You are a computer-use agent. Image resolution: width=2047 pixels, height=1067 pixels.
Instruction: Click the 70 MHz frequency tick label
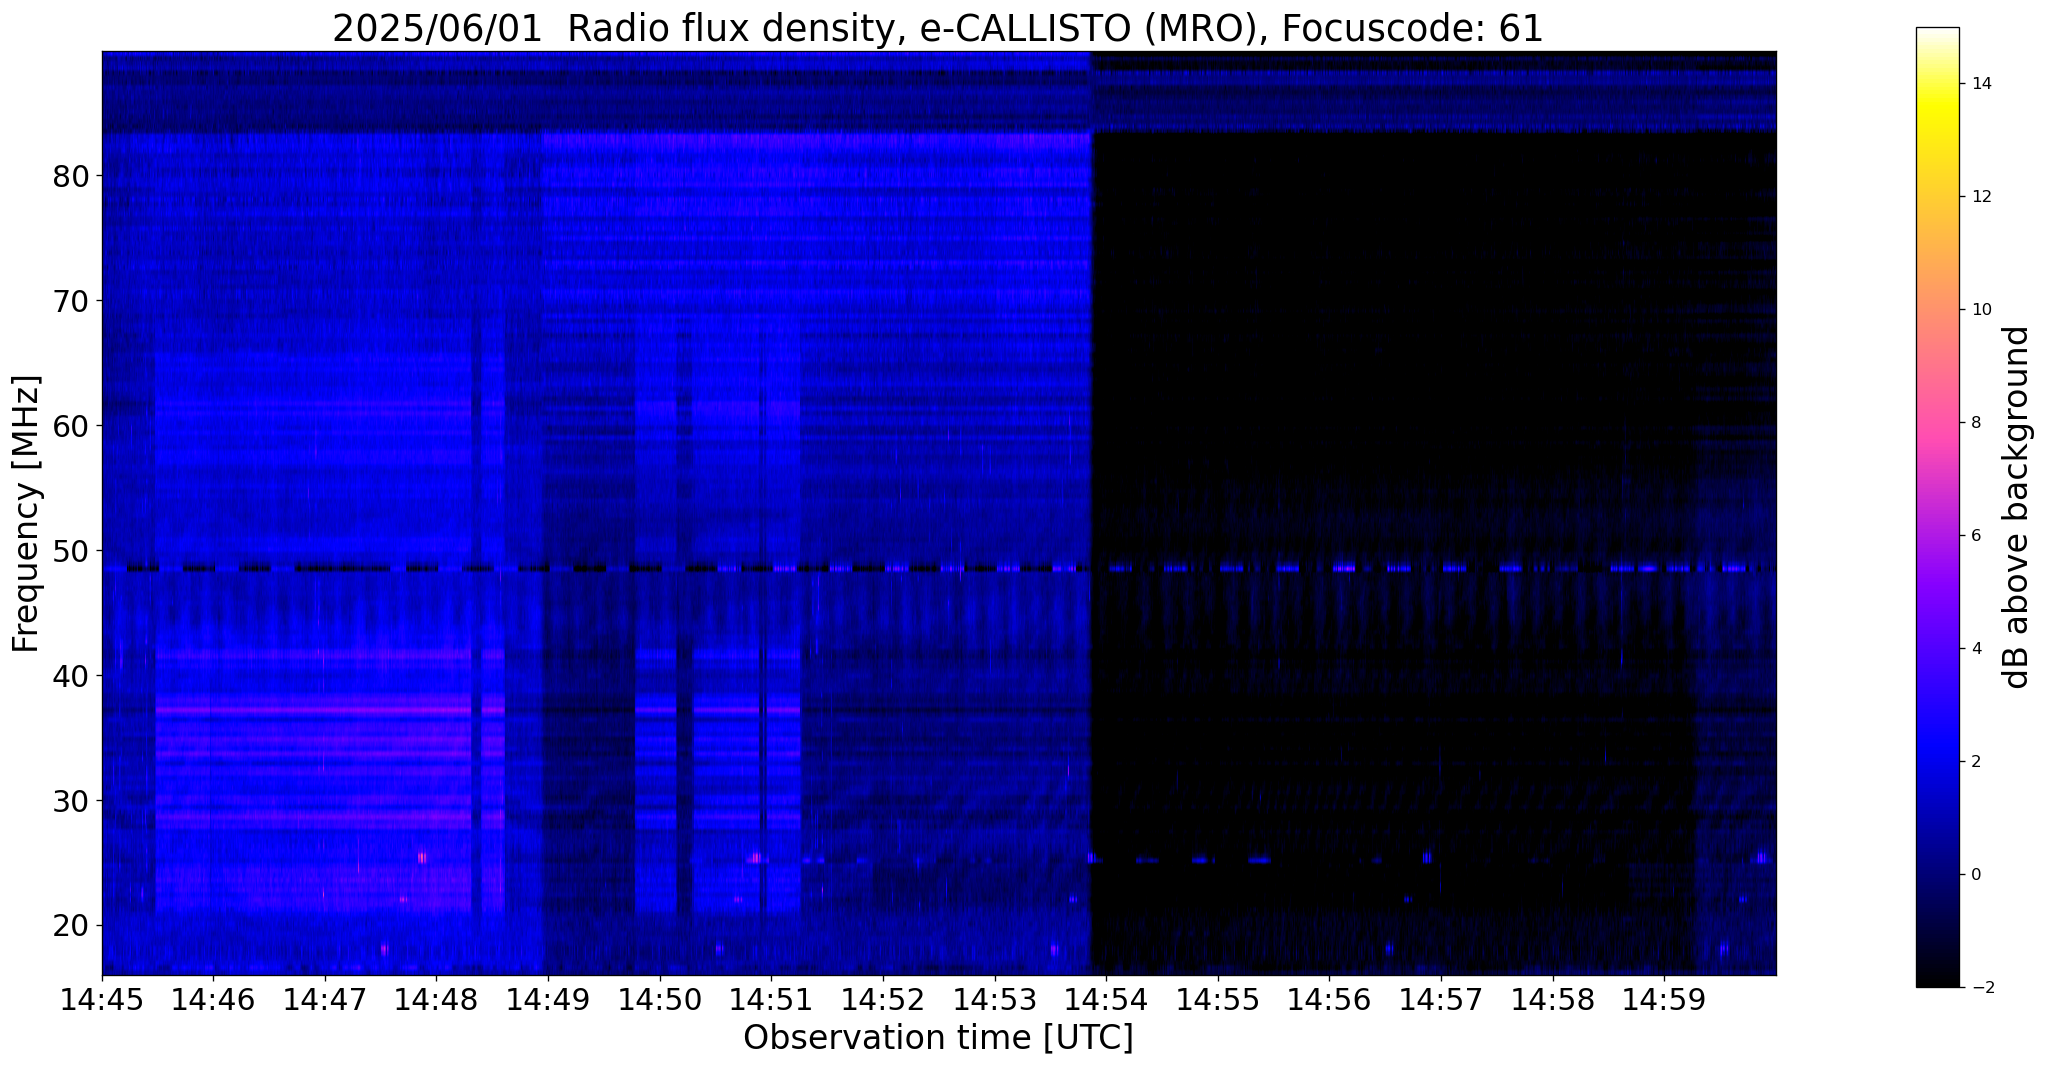pos(69,301)
